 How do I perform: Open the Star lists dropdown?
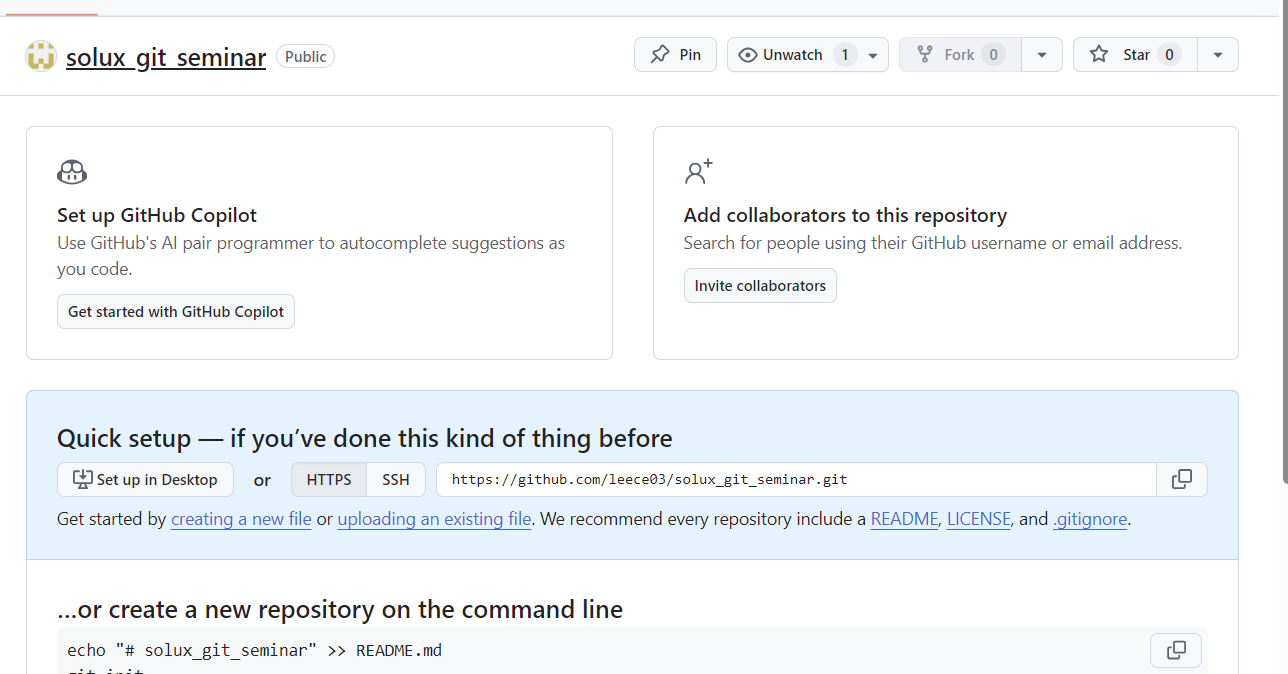[1218, 55]
